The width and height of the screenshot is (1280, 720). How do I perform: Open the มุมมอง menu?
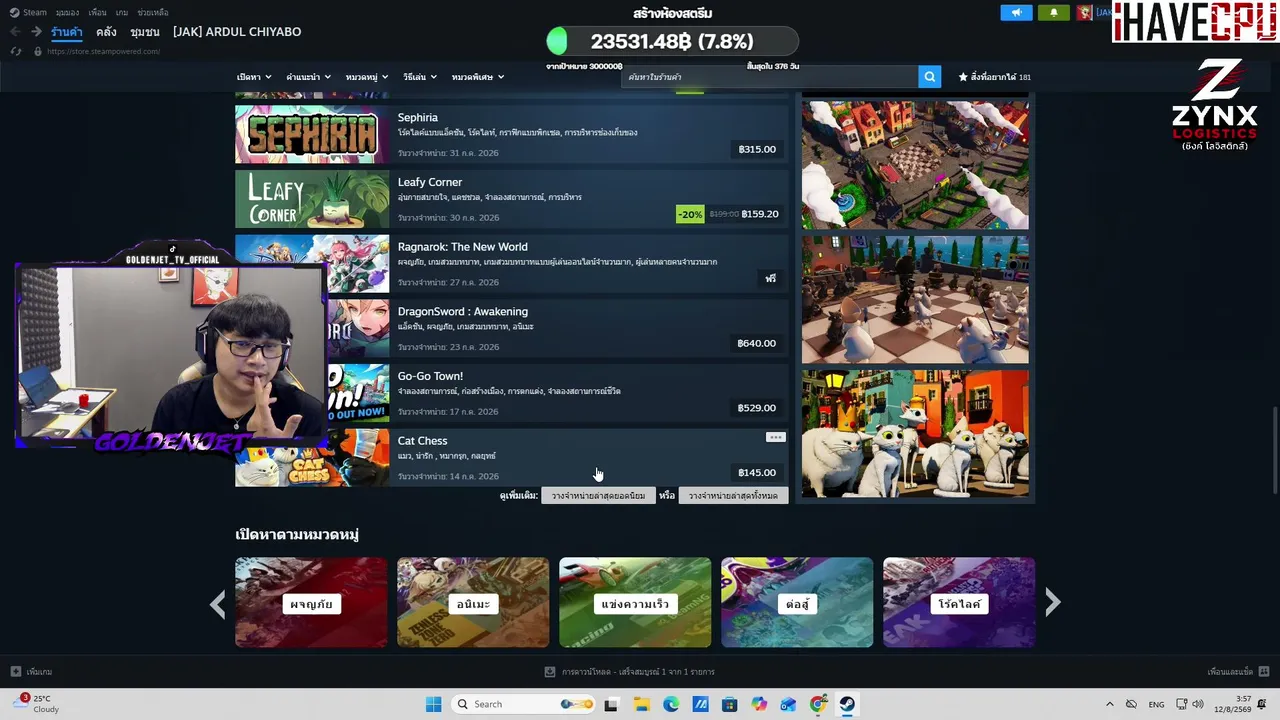(68, 12)
